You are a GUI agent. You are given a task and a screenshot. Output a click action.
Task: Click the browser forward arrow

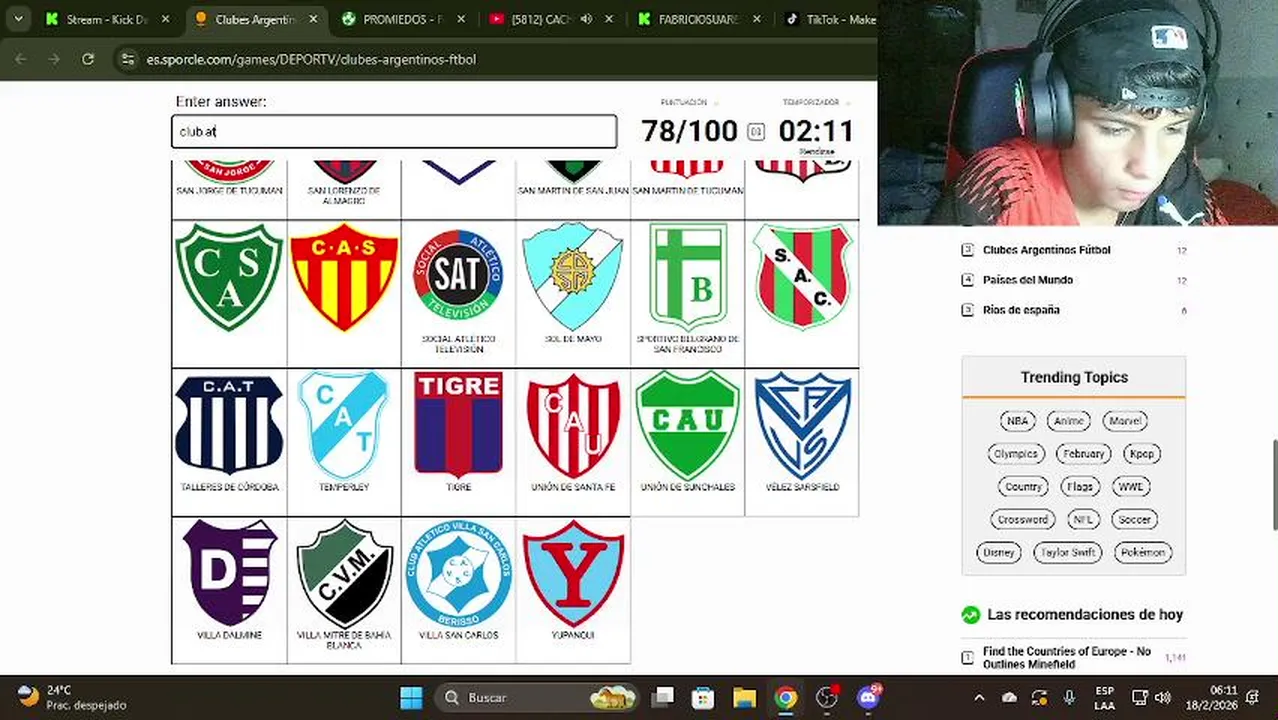click(x=54, y=59)
